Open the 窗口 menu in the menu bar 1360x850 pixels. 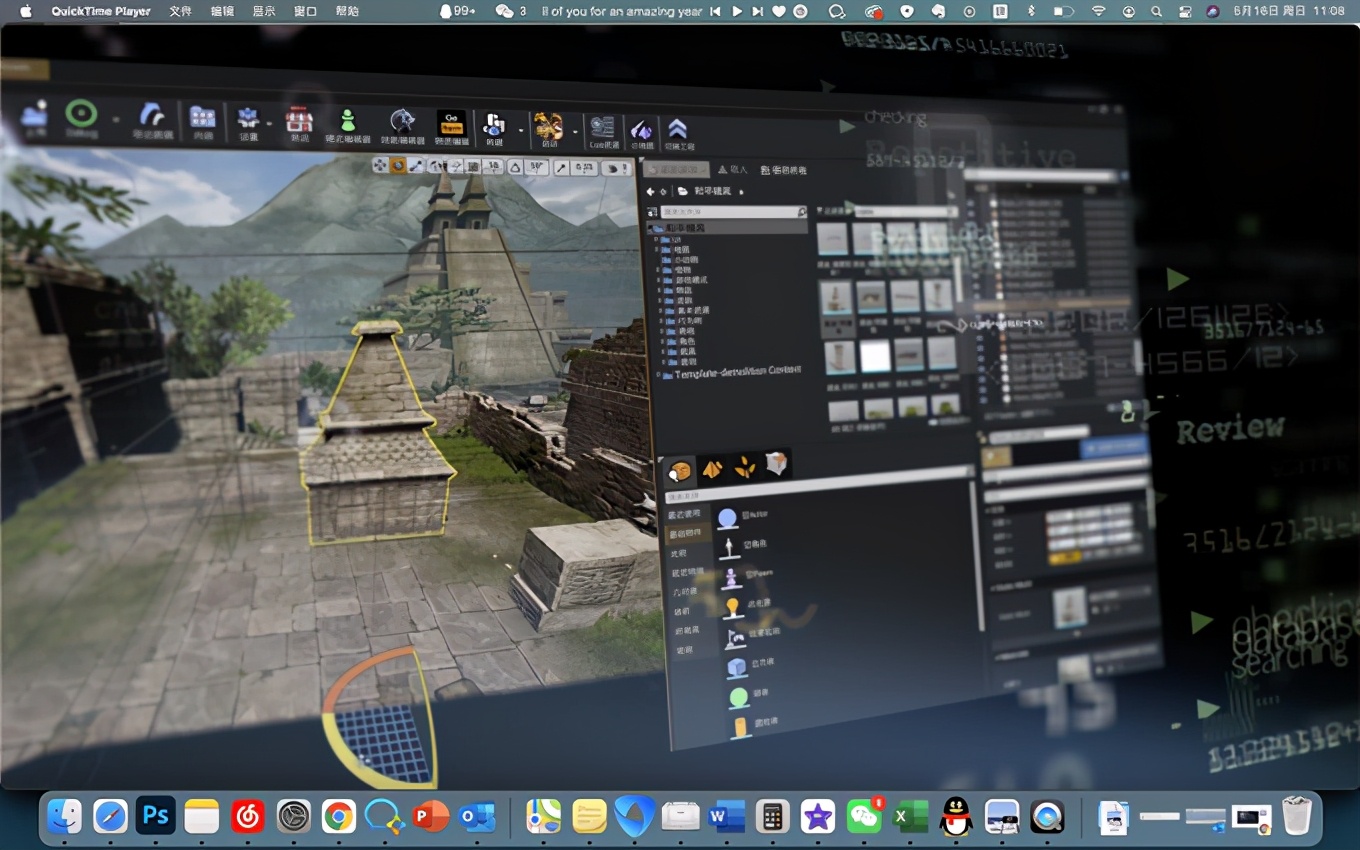pyautogui.click(x=305, y=11)
